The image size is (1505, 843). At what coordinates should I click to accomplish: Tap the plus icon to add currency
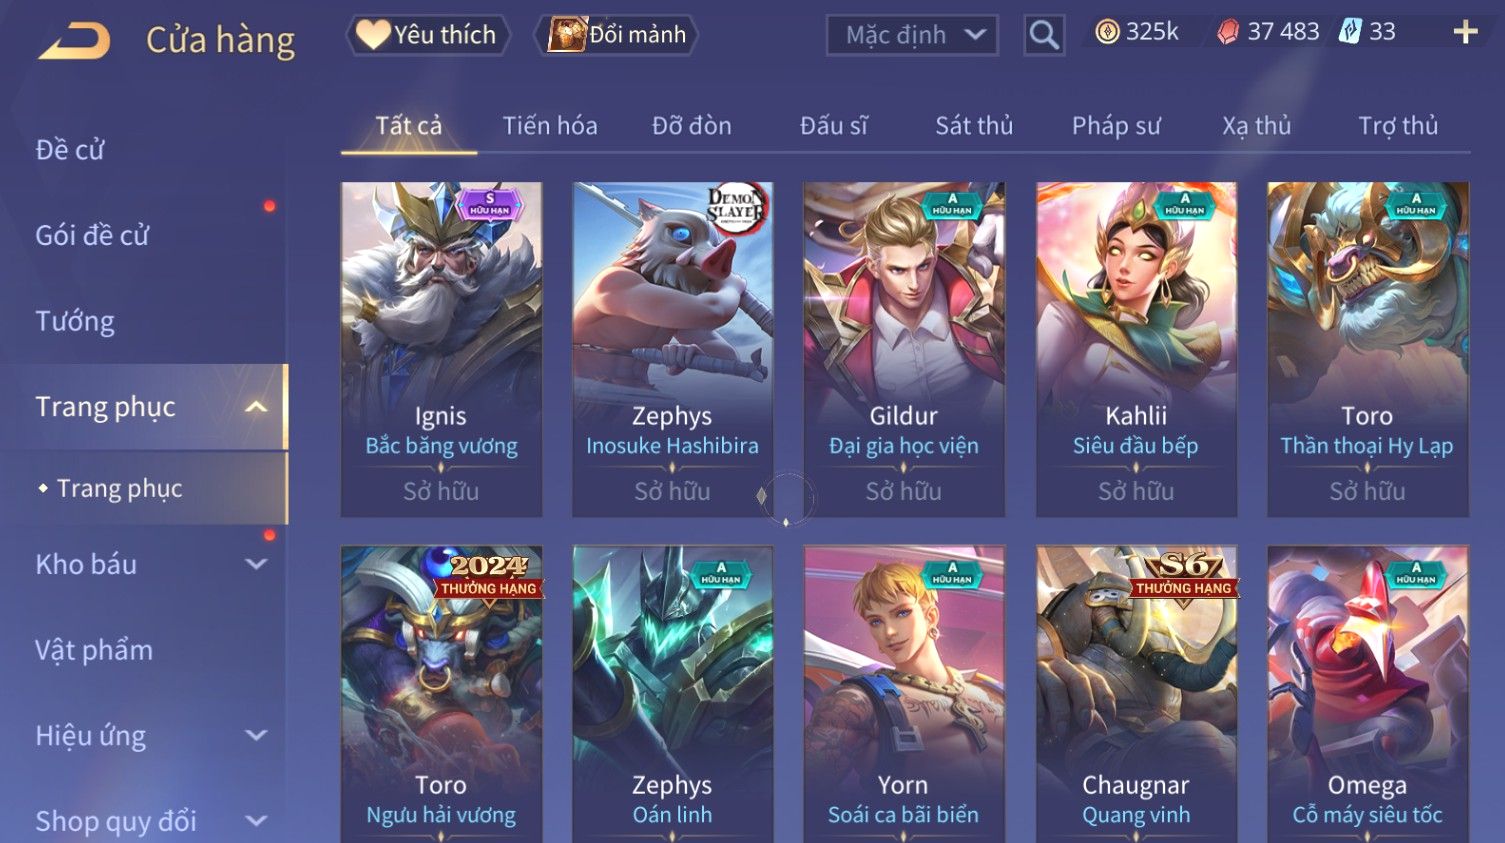point(1465,33)
